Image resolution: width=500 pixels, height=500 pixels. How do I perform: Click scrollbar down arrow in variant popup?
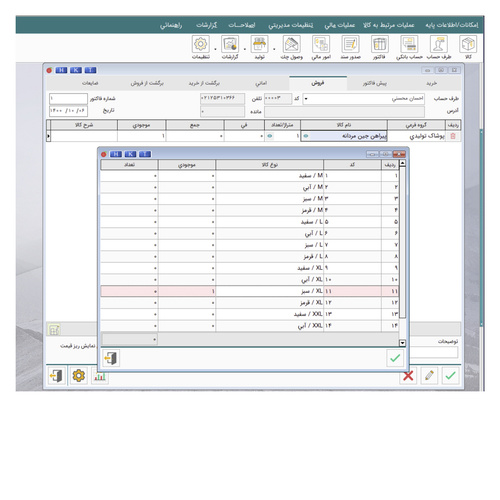point(402,343)
